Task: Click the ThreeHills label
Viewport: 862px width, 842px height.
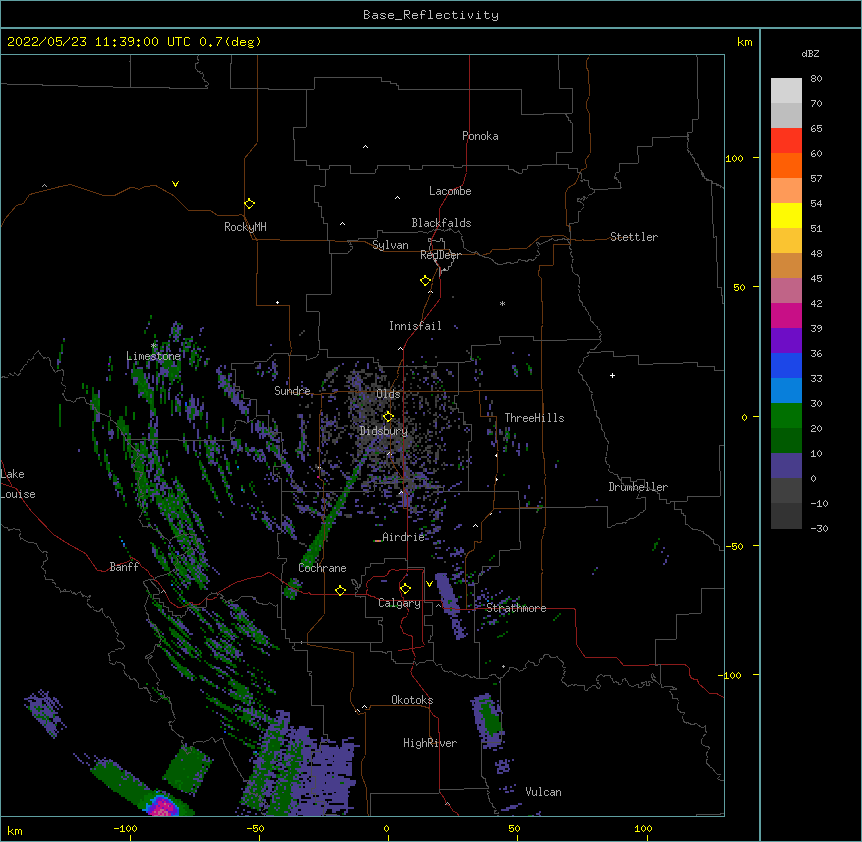Action: click(534, 418)
